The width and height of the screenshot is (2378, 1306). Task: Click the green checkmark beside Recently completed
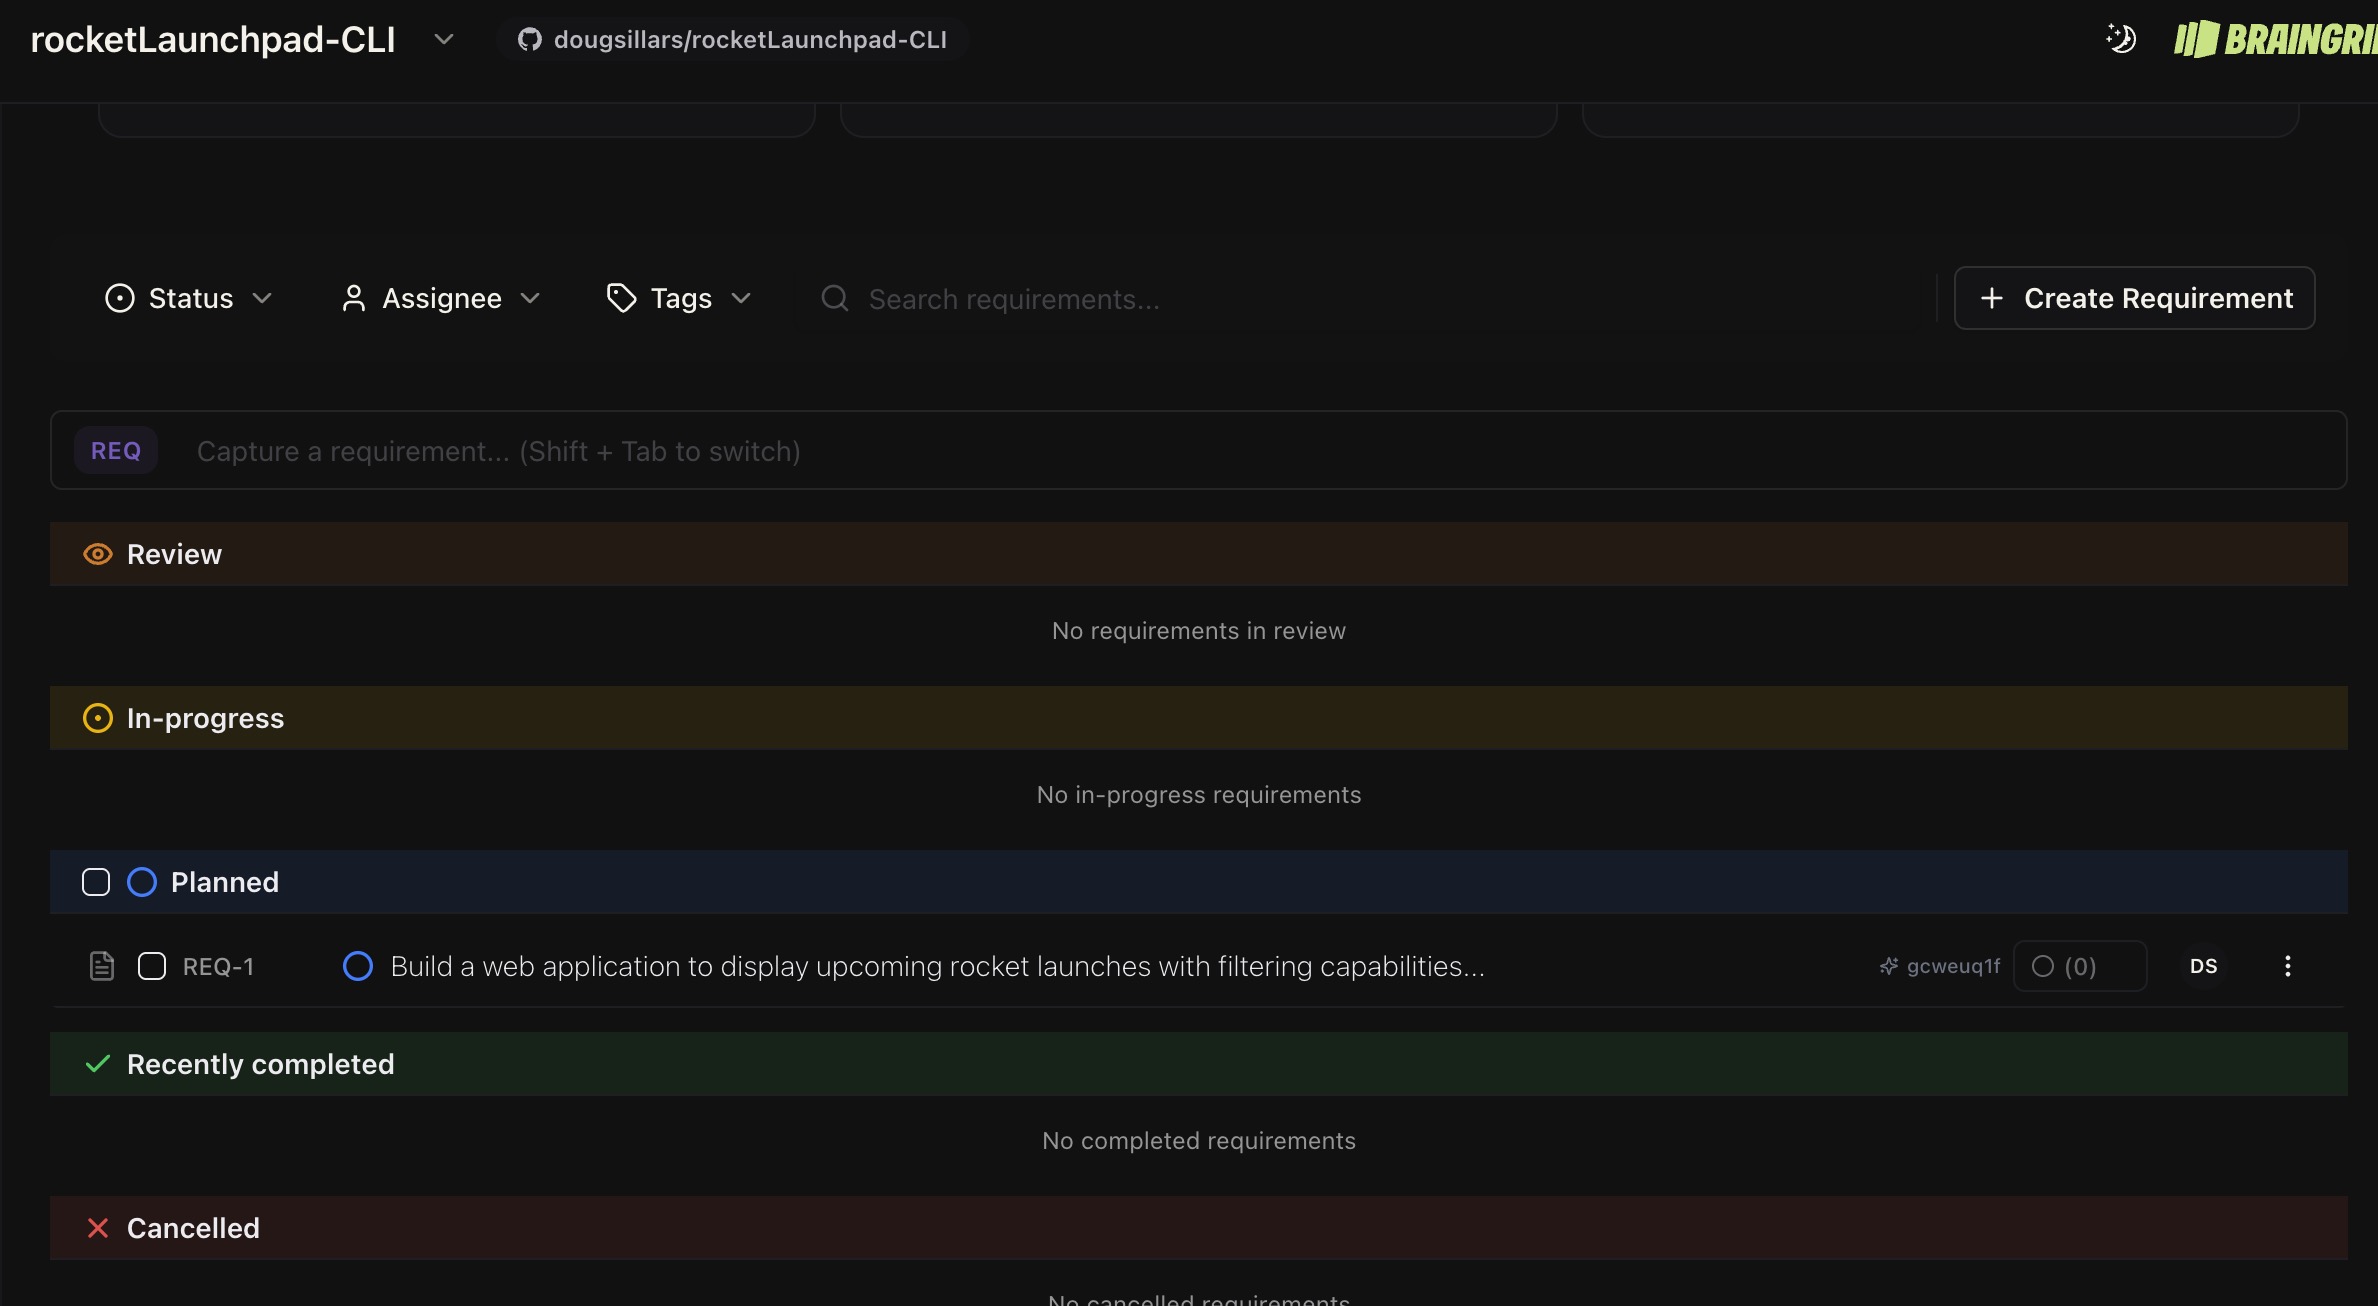tap(97, 1063)
